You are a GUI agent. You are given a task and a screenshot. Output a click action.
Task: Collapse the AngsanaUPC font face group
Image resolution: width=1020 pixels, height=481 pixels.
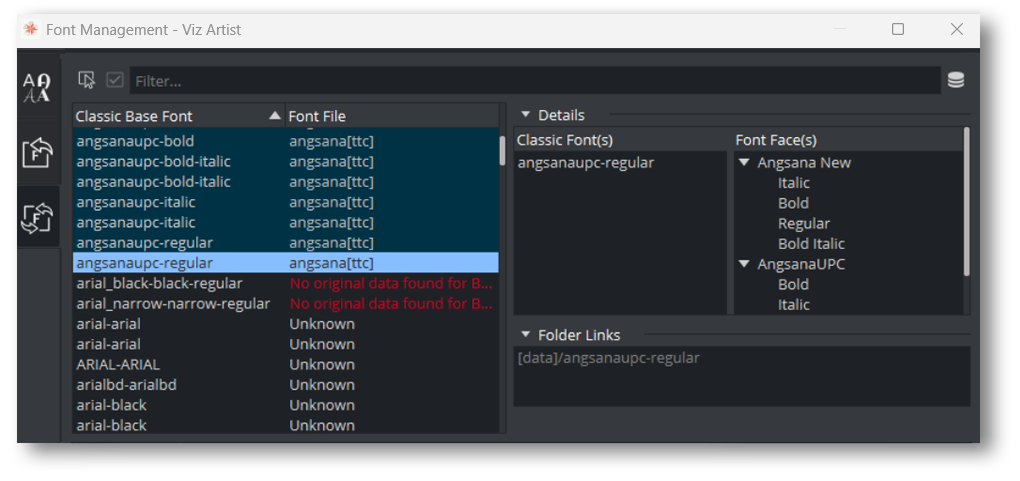click(x=744, y=264)
